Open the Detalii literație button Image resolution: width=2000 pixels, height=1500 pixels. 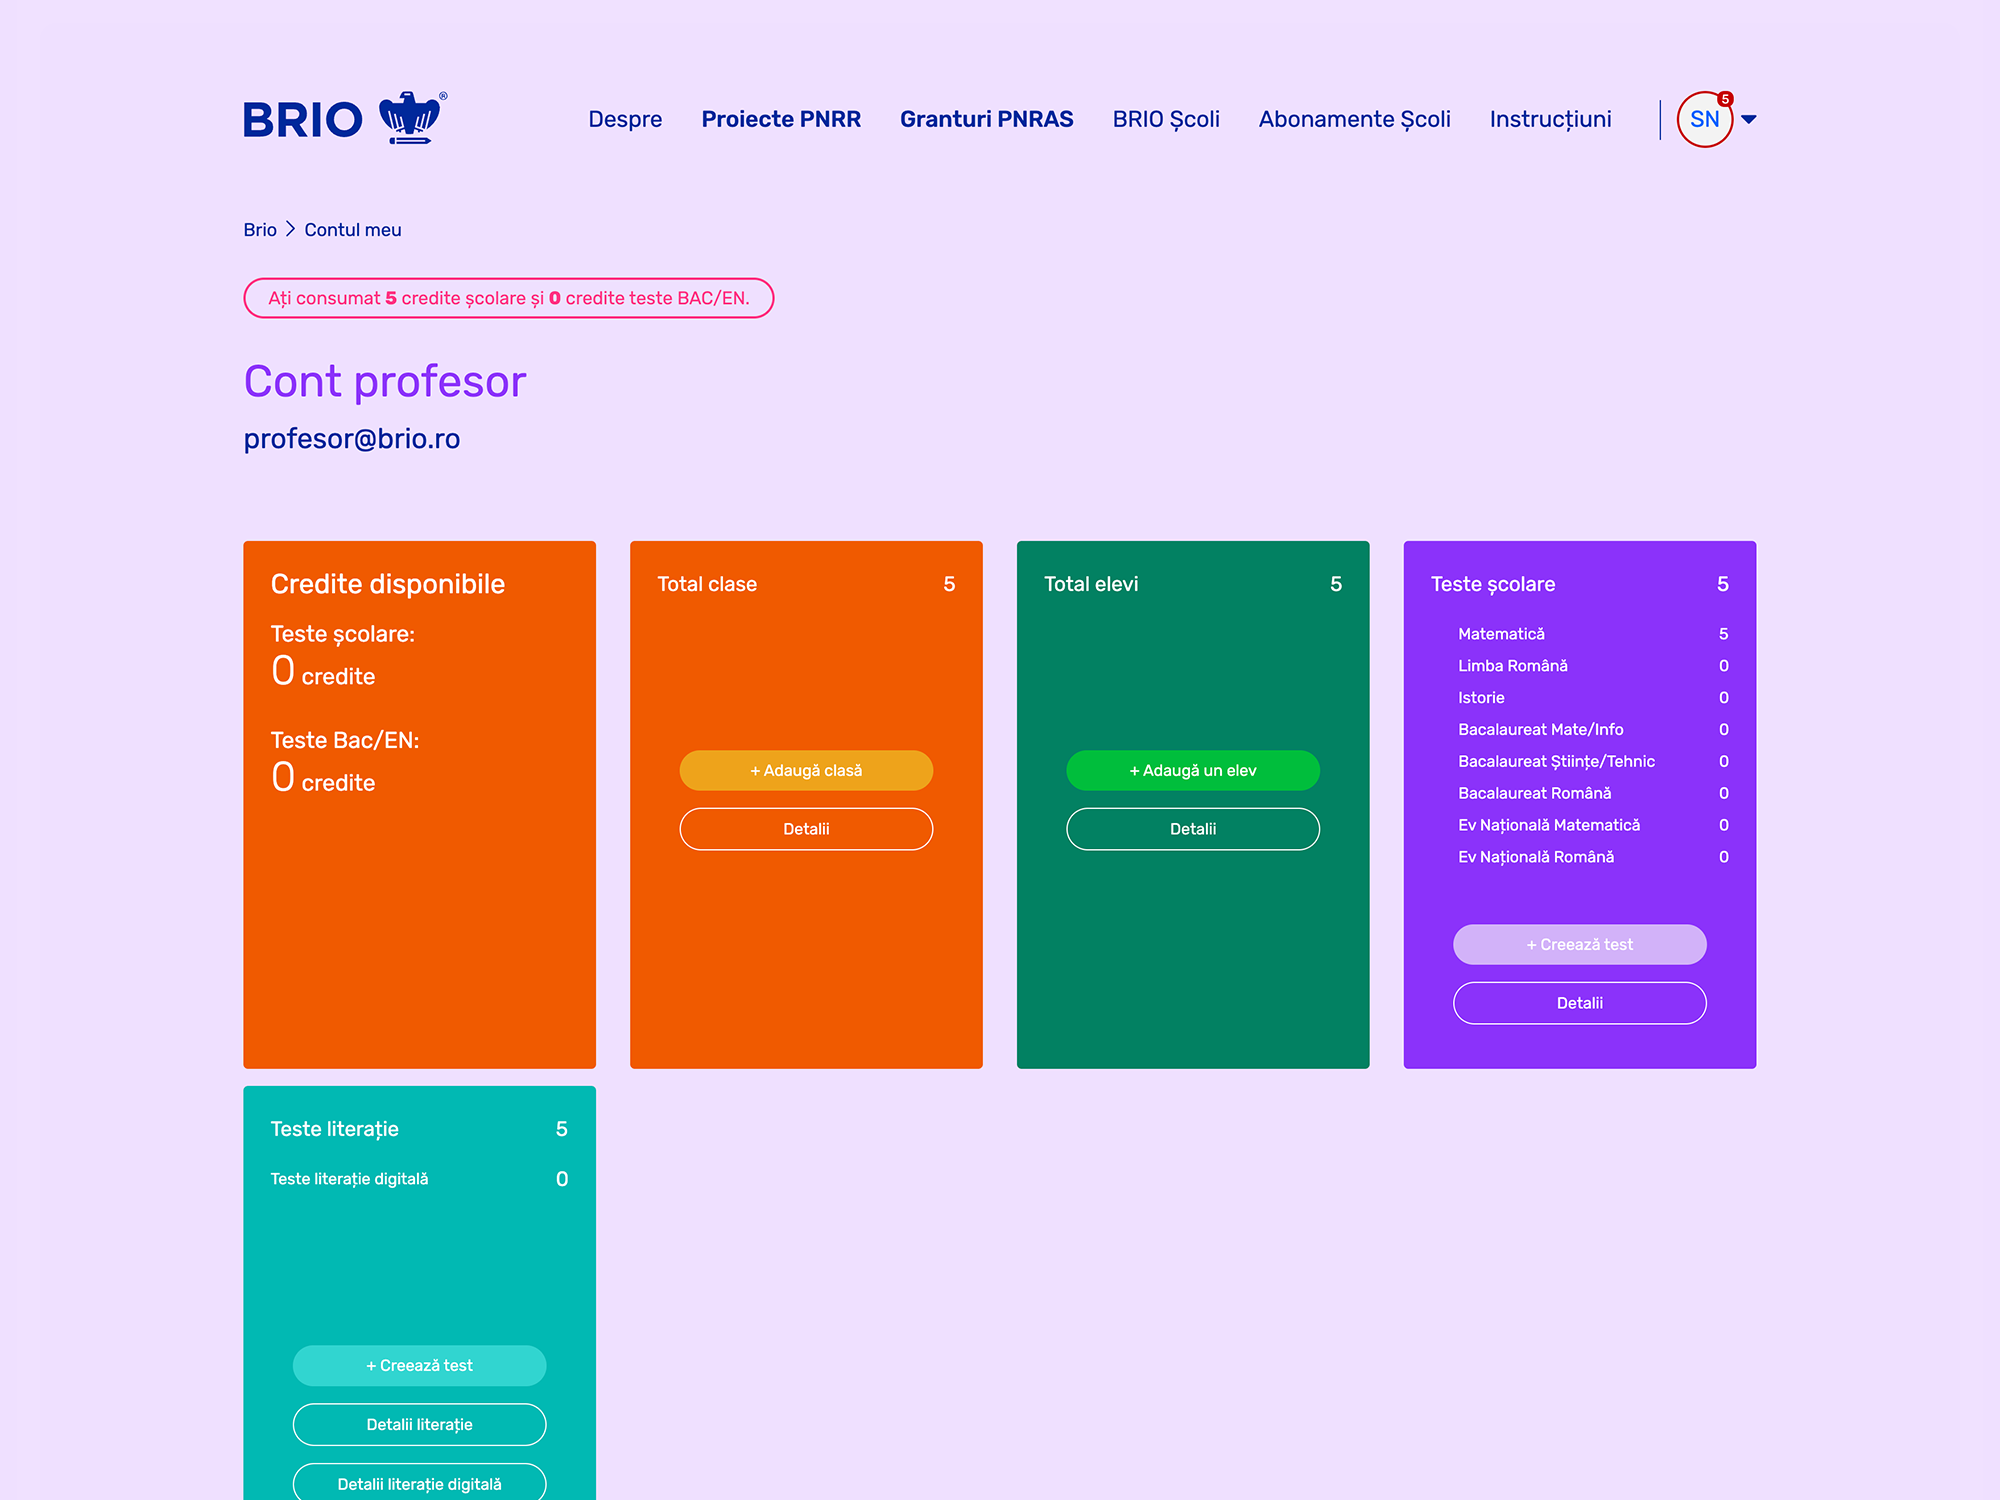pos(419,1425)
